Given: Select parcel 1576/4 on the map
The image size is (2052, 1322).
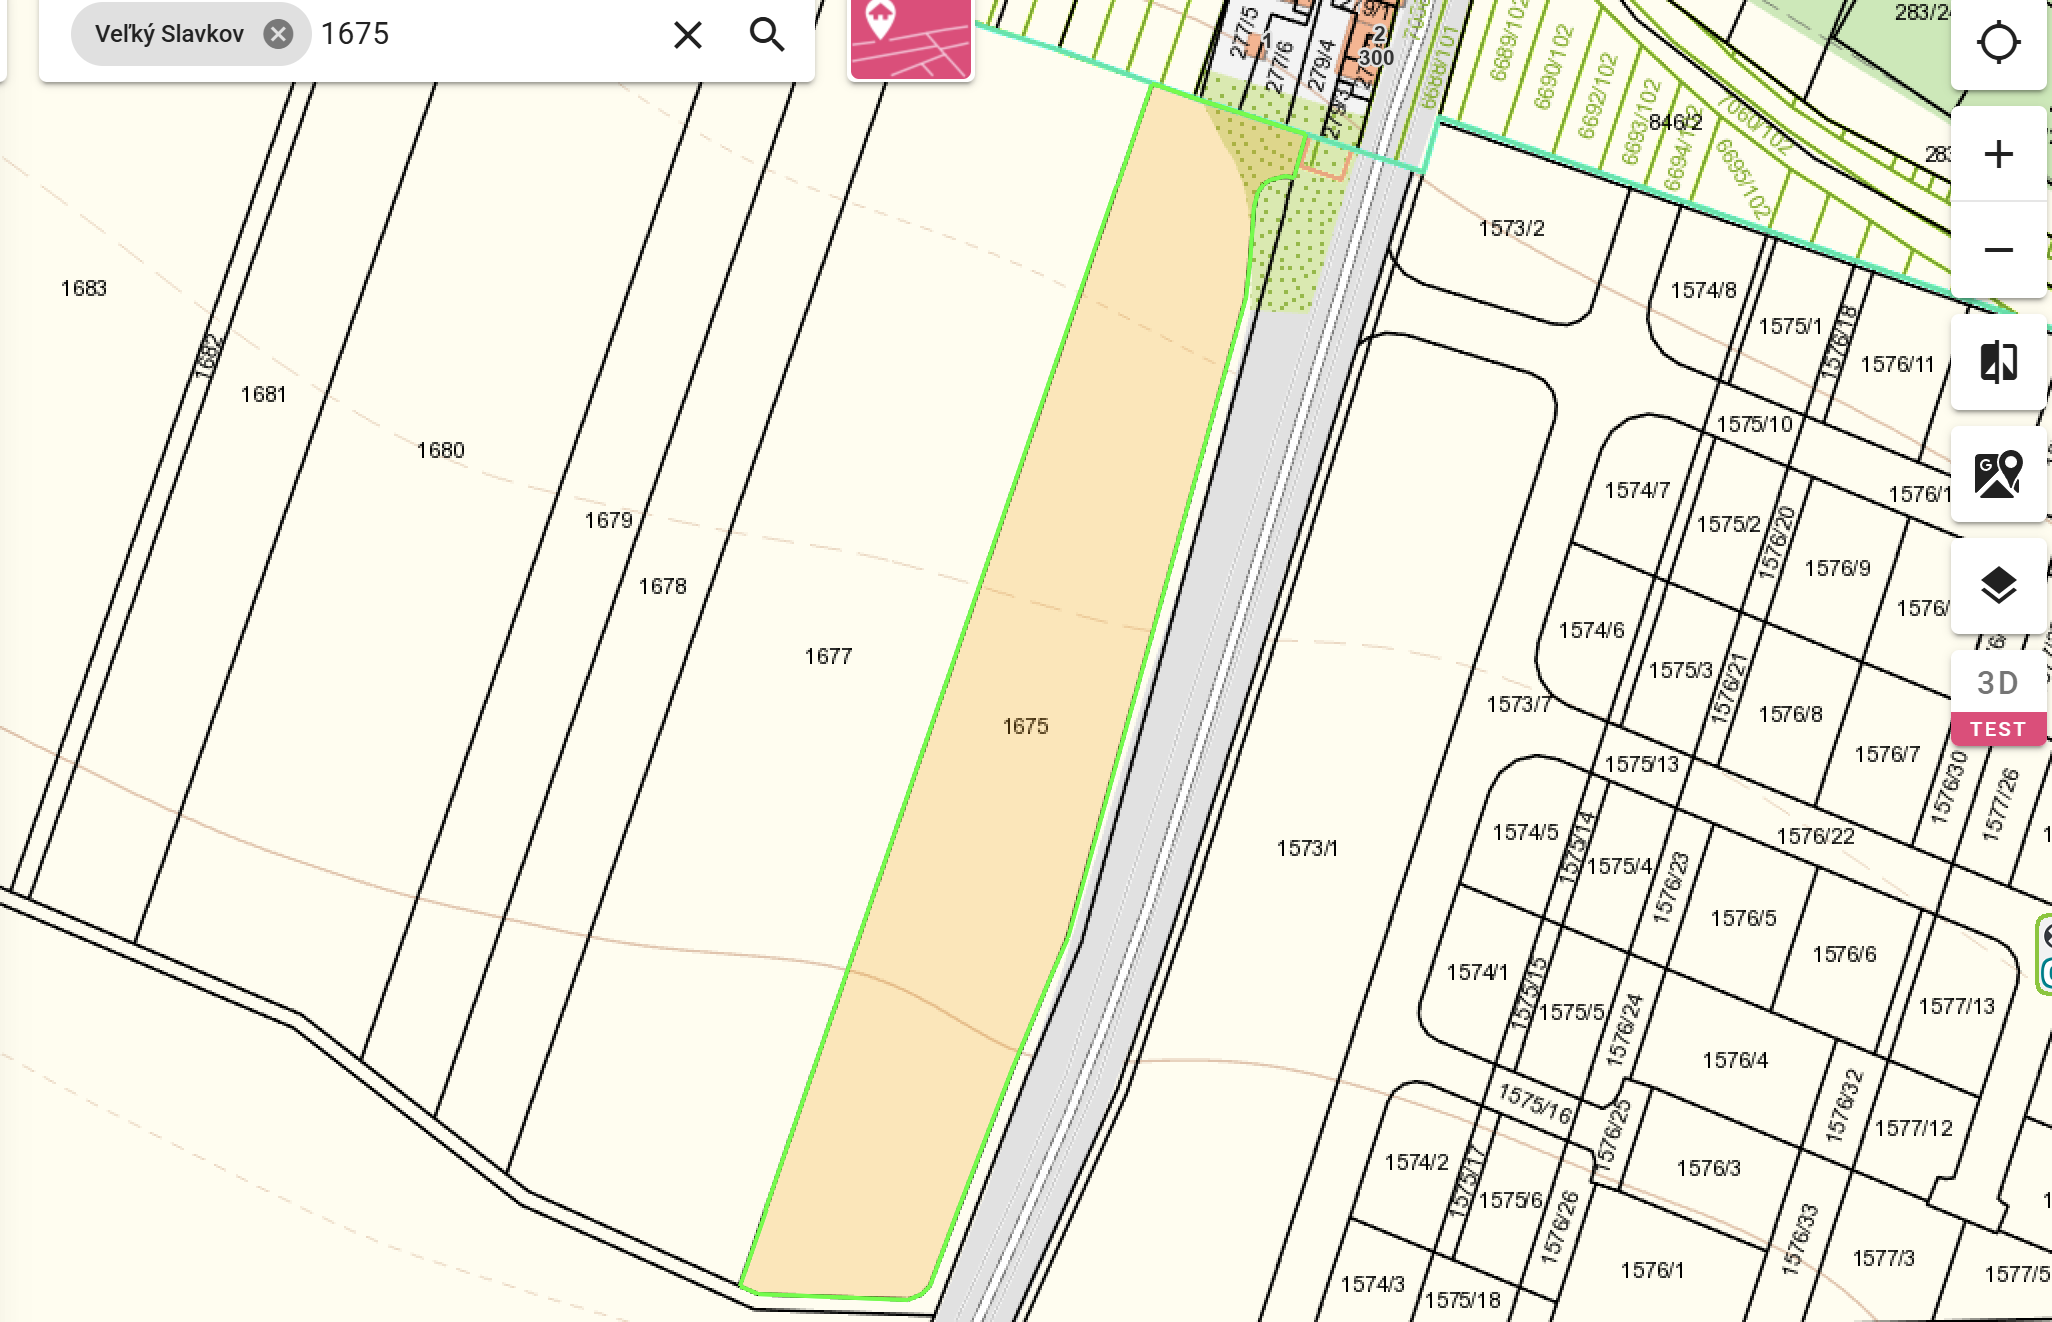Looking at the screenshot, I should [x=1735, y=1060].
